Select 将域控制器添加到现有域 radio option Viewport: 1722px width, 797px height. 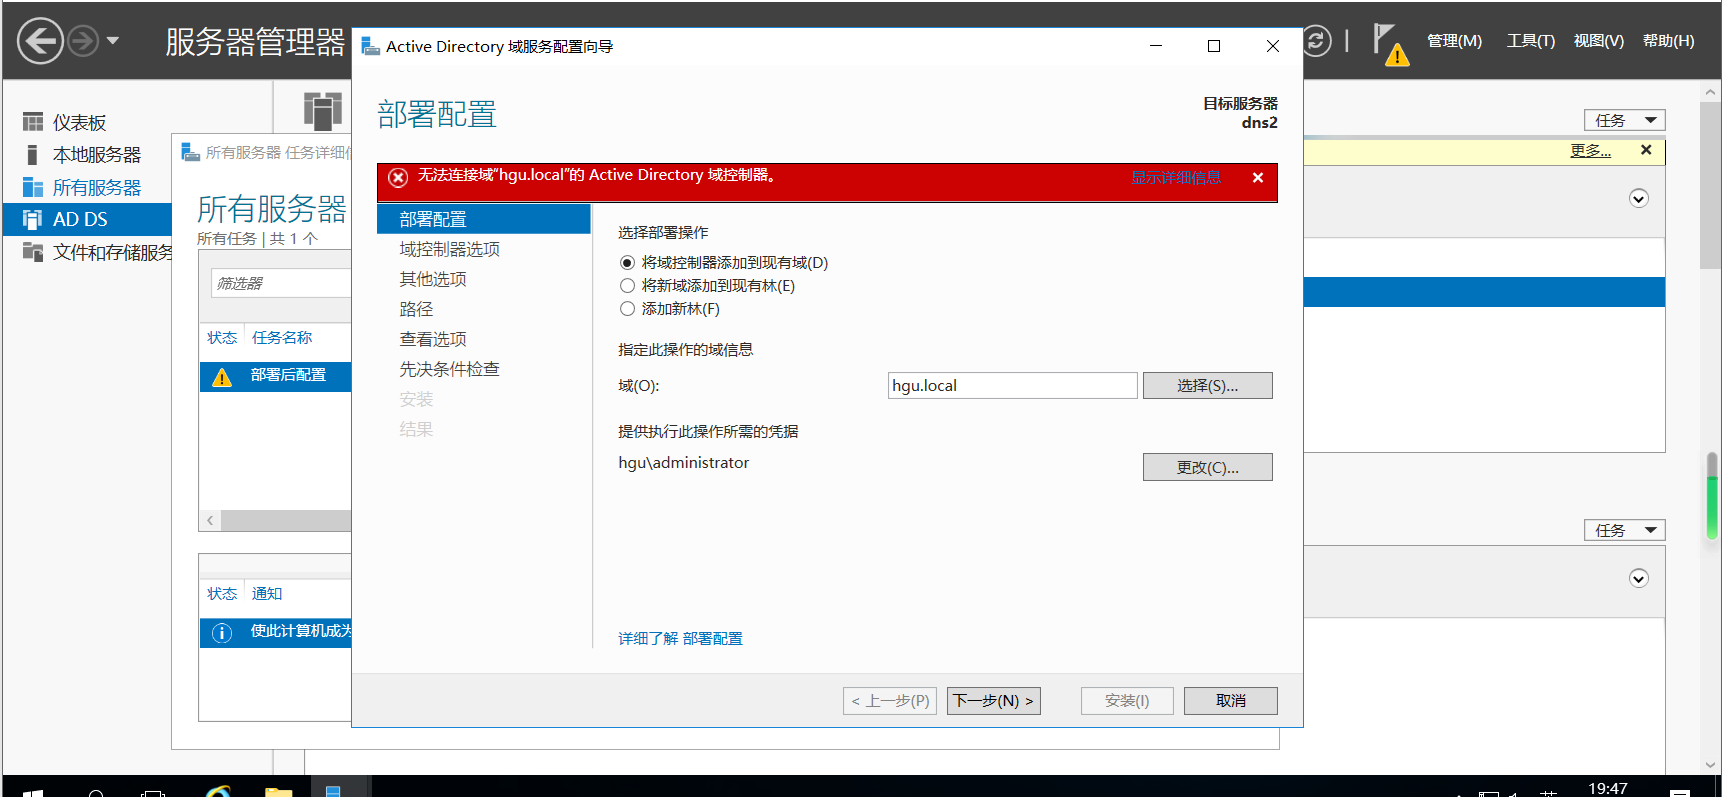coord(627,263)
